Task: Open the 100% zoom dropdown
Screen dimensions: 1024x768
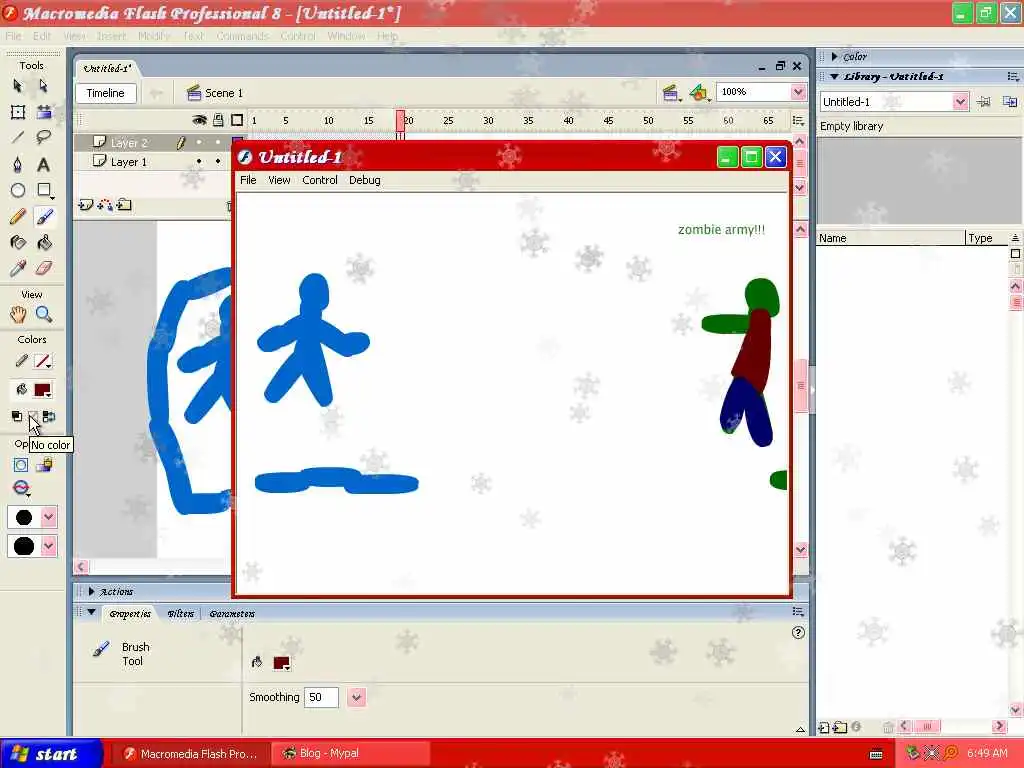Action: point(798,92)
